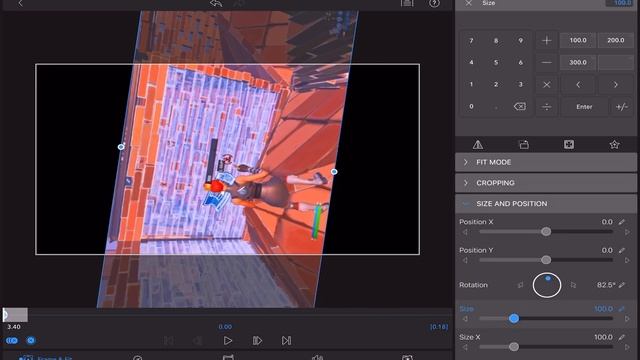The width and height of the screenshot is (640, 360).
Task: Click the clip thumbnail at the timeline start
Action: [x=15, y=315]
